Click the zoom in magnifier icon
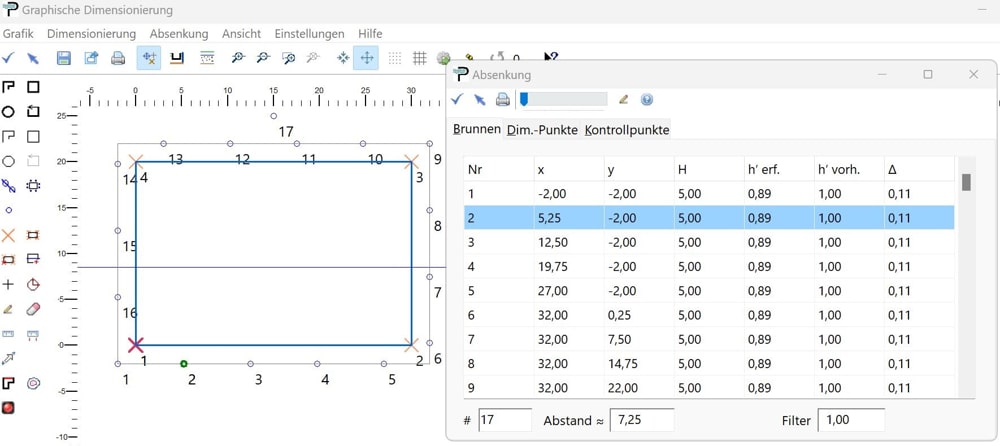 click(x=238, y=58)
